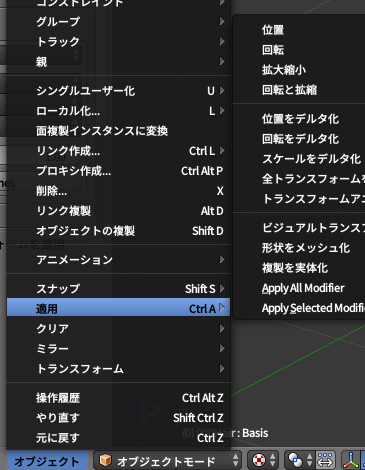
Task: Select 全トランスフォーム entry in the submenu
Action: tap(299, 179)
